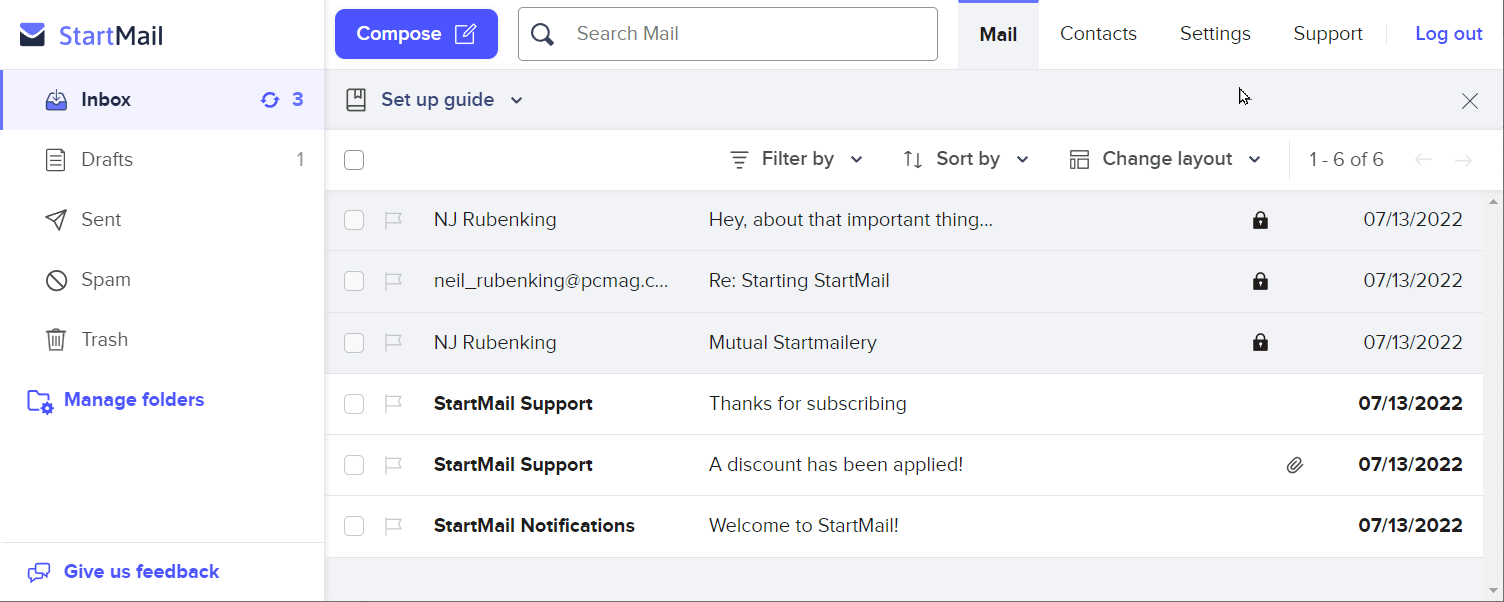
Task: Click the encryption lock on 'Mutual Startmailery'
Action: point(1260,342)
